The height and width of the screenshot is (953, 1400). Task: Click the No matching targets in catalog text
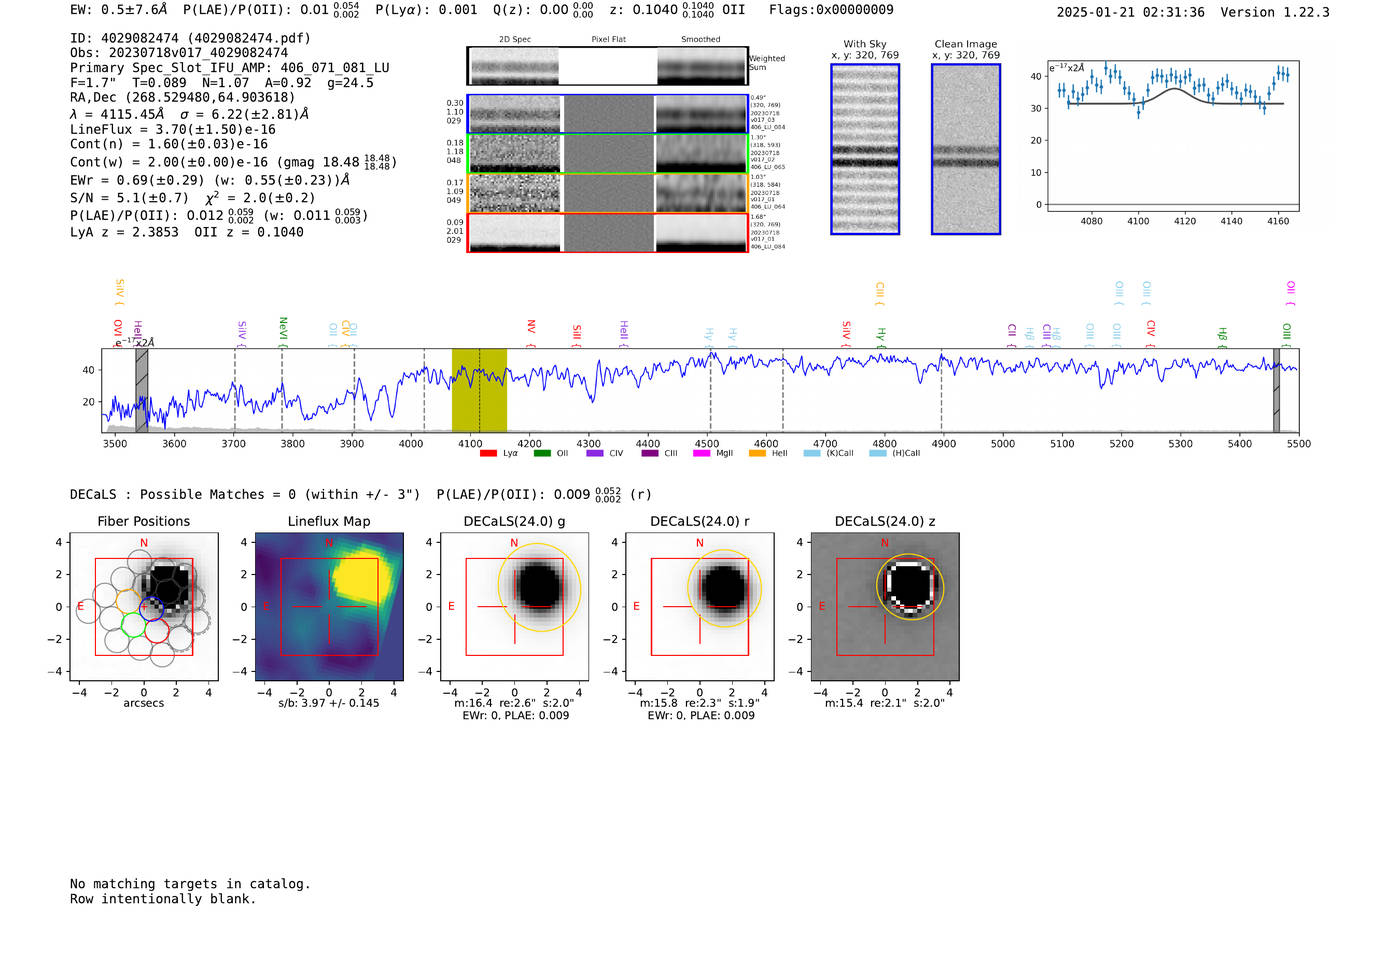190,884
